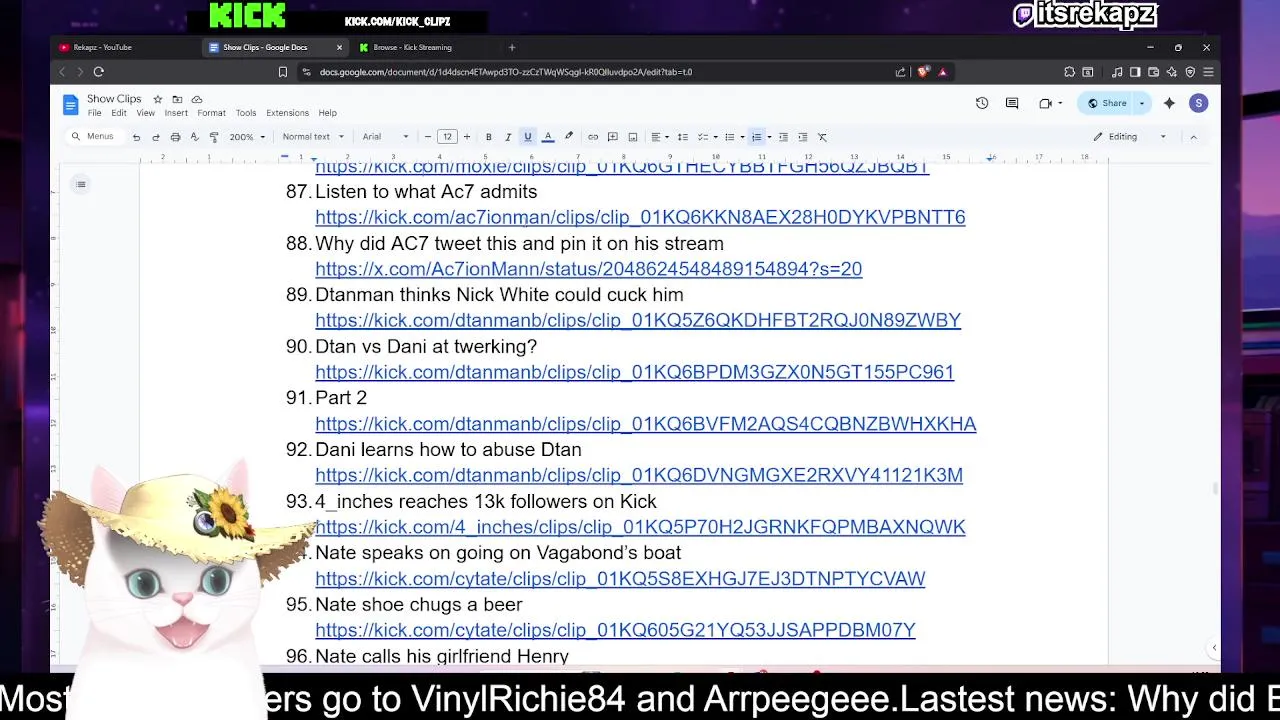Open the Extensions menu
The height and width of the screenshot is (720, 1280).
[287, 113]
